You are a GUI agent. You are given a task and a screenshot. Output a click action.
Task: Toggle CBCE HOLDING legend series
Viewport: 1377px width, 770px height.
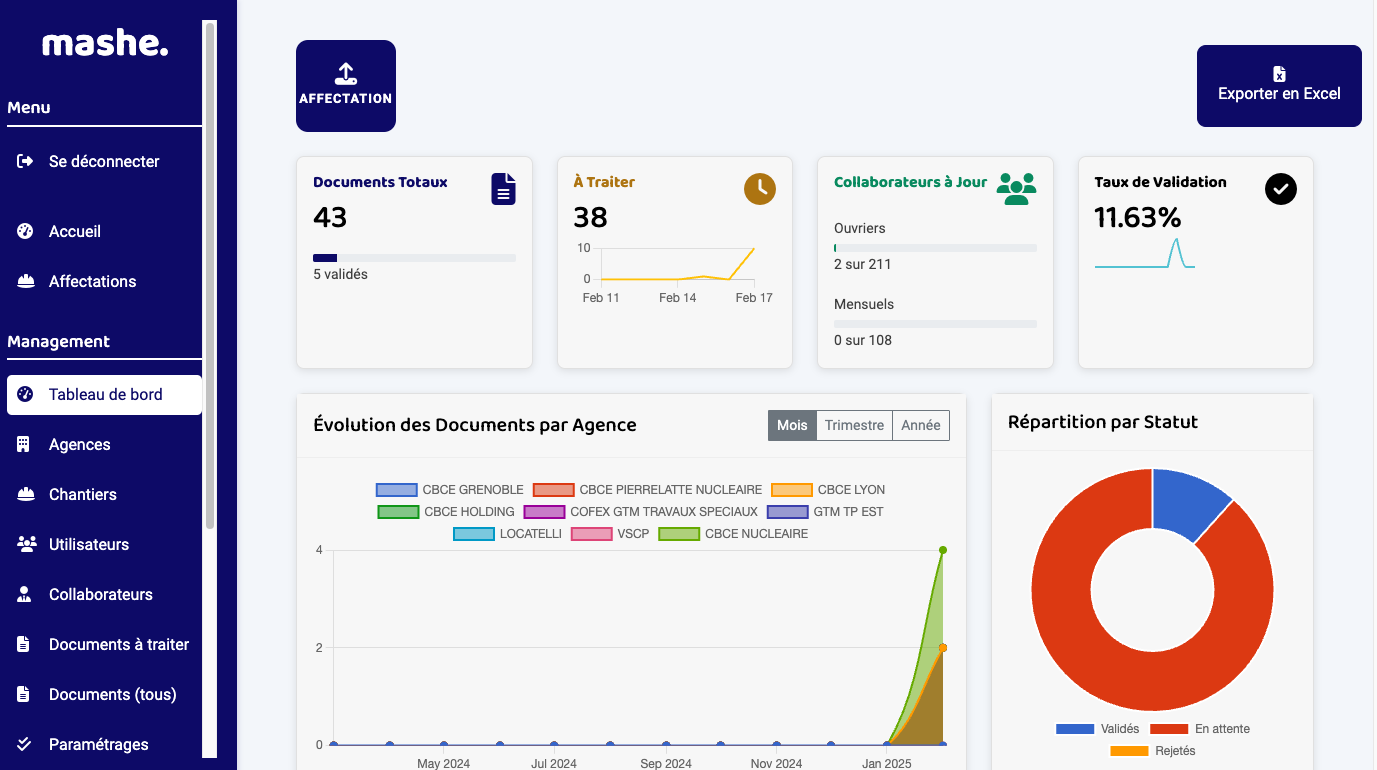tap(446, 512)
